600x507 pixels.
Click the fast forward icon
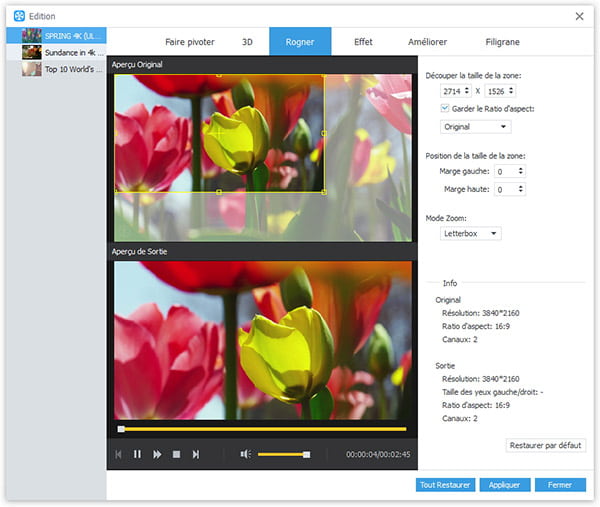coord(157,454)
